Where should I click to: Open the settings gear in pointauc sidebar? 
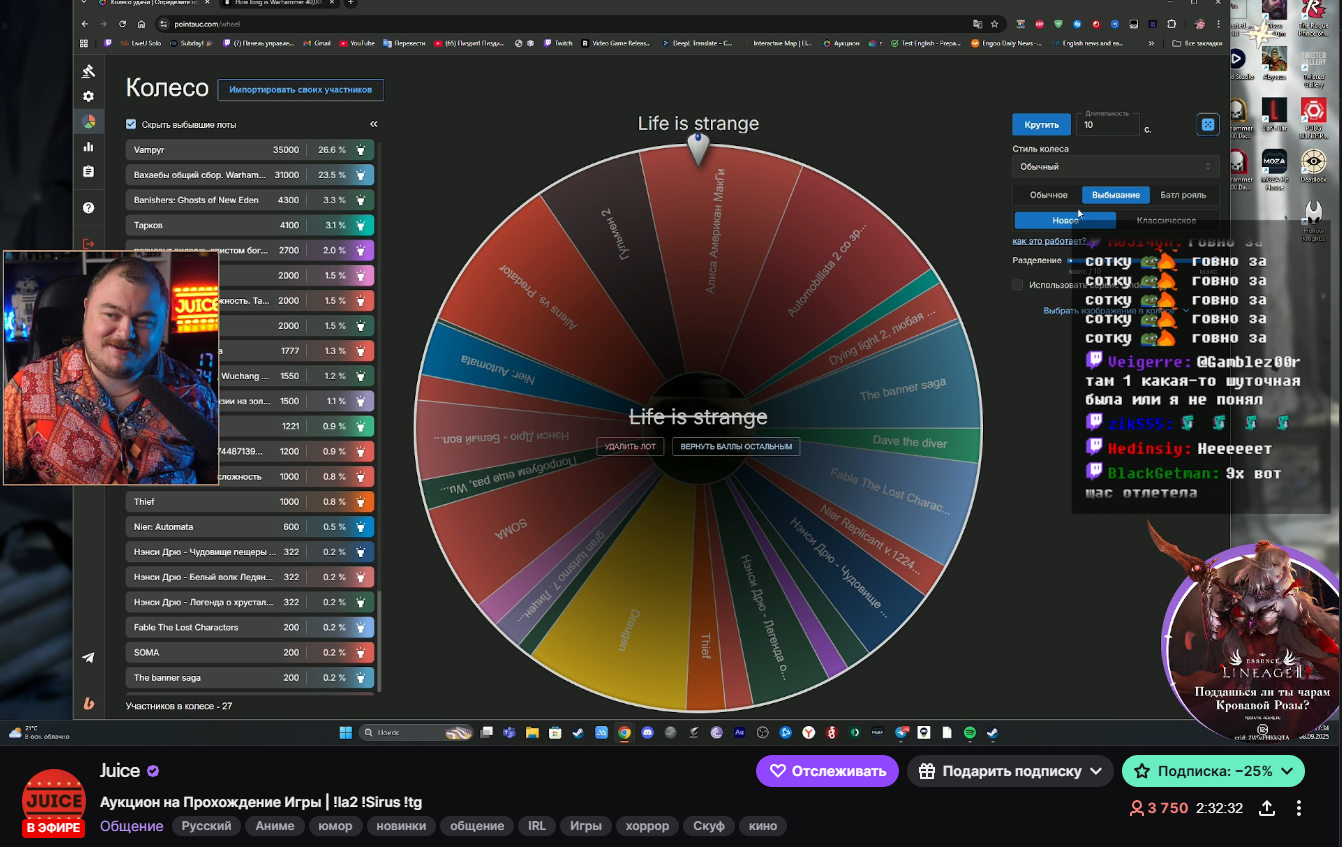tap(88, 96)
